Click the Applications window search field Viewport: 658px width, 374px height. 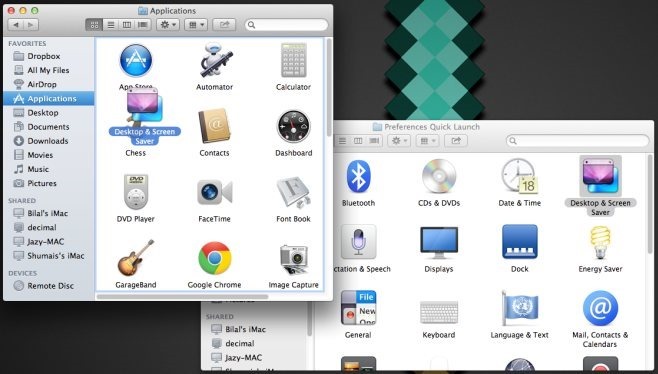(x=286, y=25)
